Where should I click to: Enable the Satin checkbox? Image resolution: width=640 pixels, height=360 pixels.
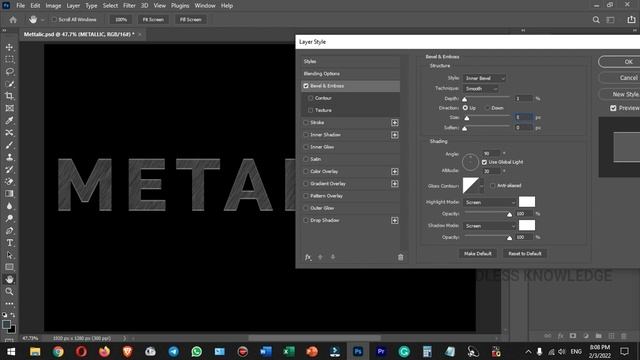pyautogui.click(x=306, y=159)
